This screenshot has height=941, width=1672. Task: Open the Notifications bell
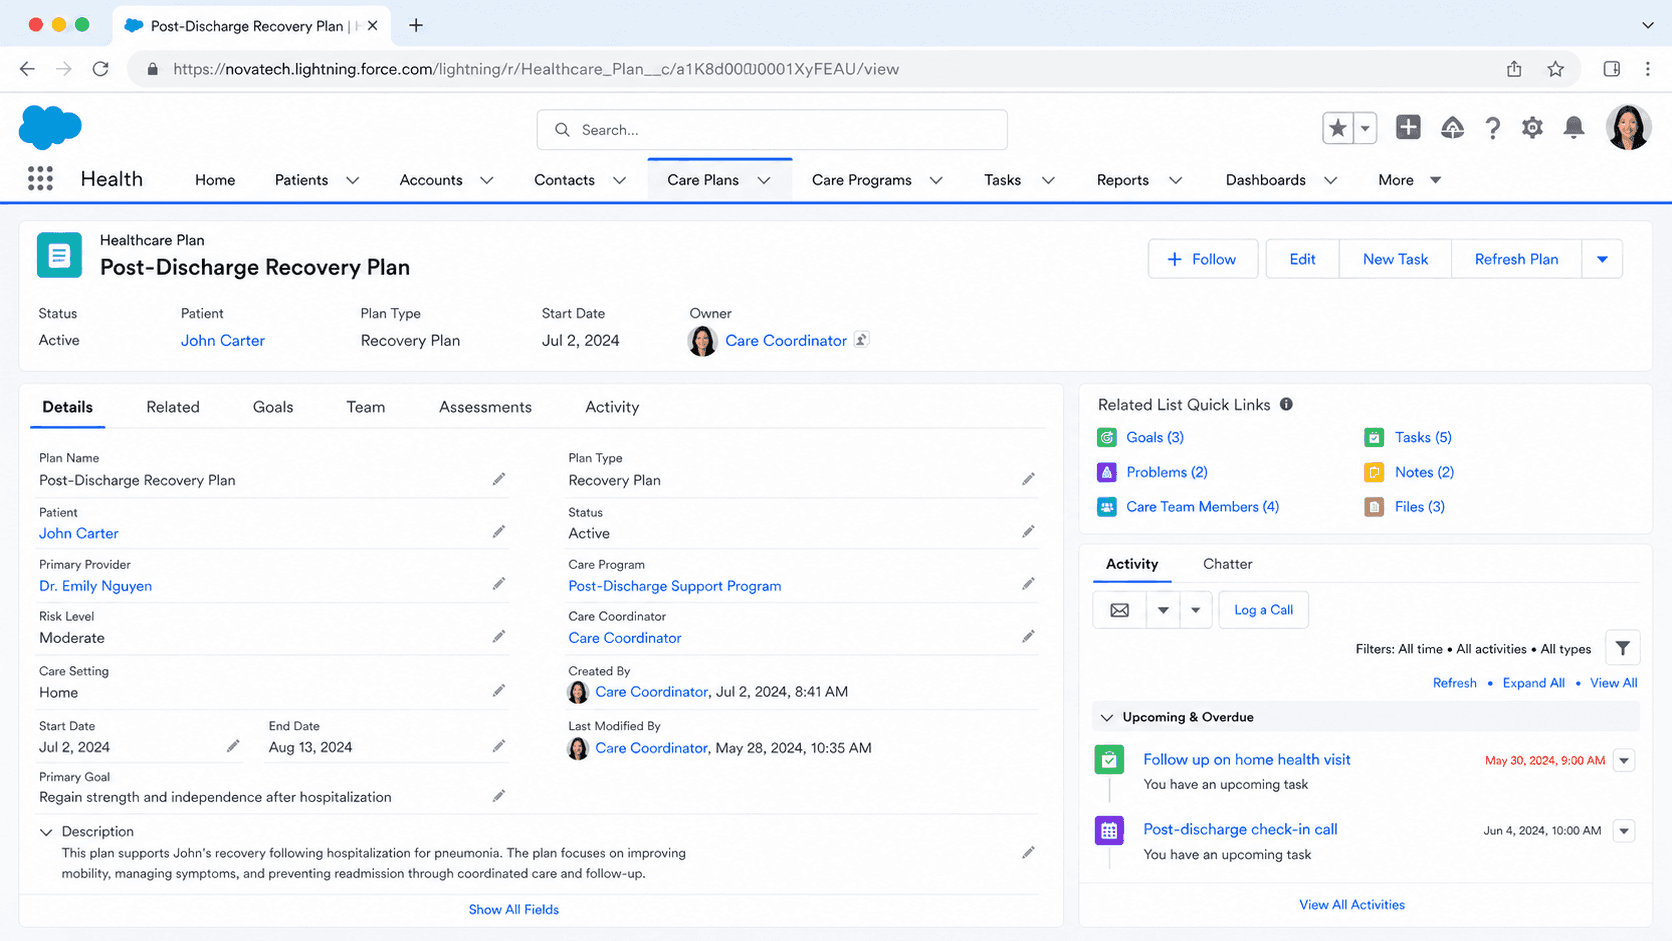[x=1574, y=128]
